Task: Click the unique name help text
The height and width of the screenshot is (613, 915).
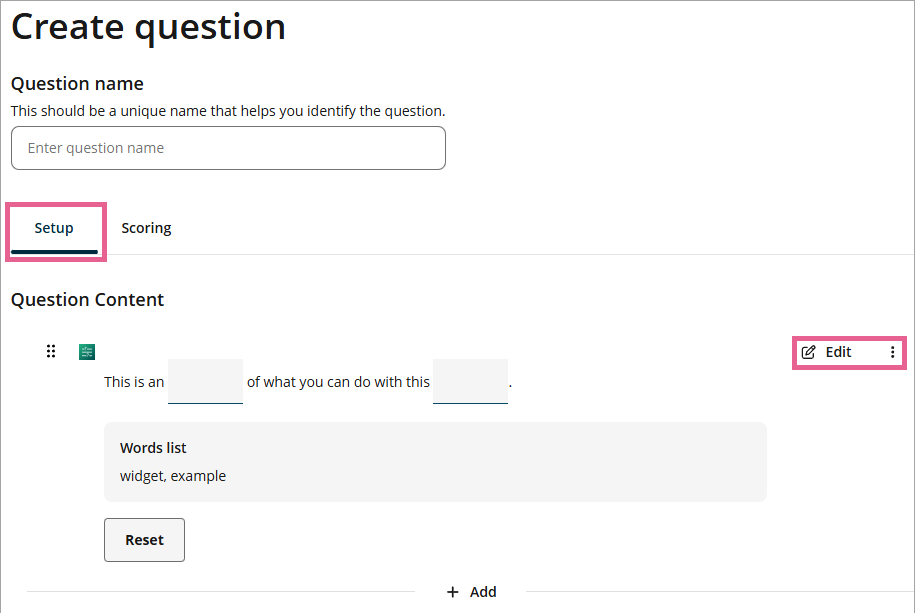Action: (228, 111)
